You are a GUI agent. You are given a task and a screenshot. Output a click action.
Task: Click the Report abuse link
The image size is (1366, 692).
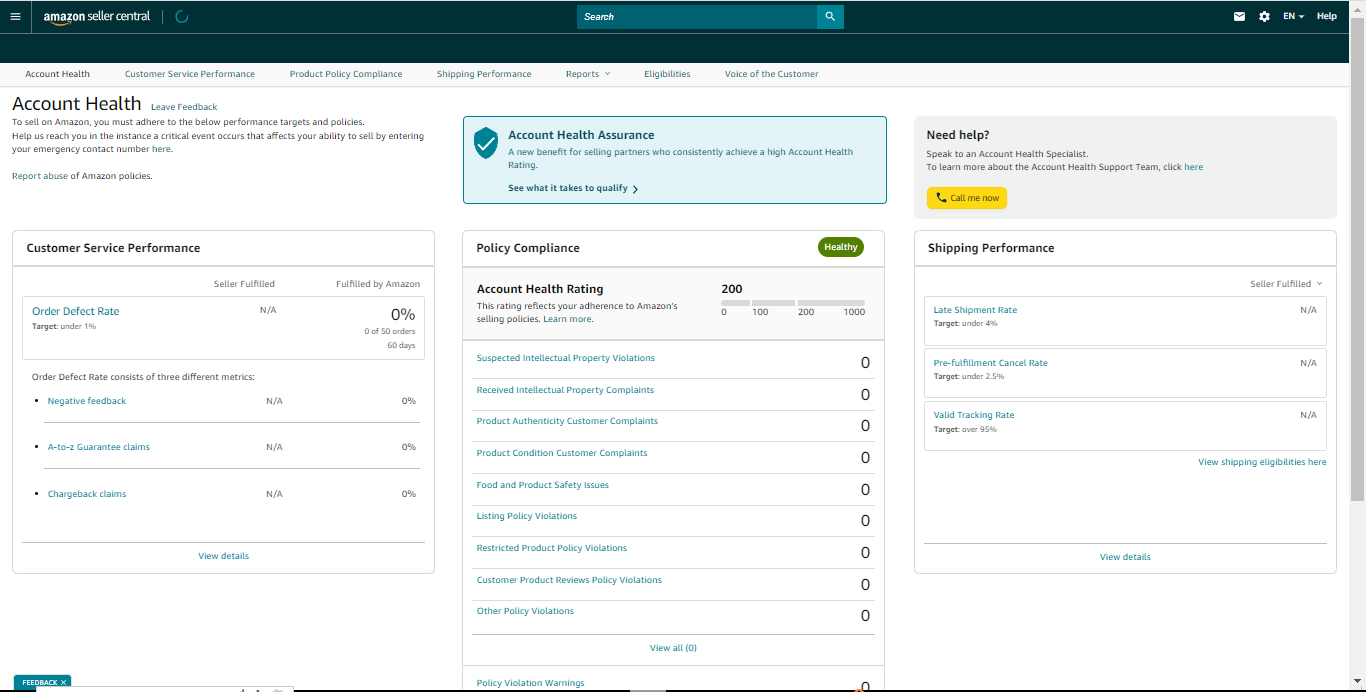(40, 176)
